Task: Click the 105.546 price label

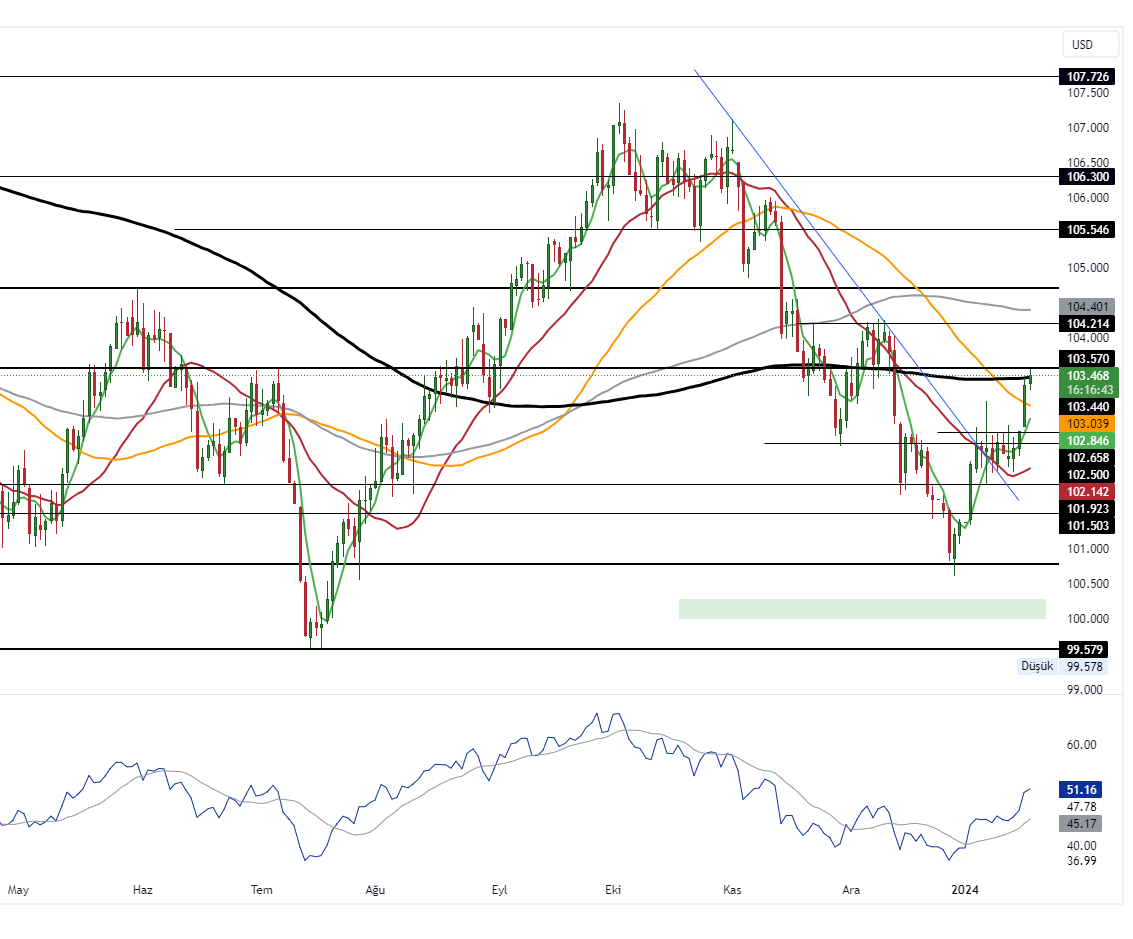Action: [1088, 230]
